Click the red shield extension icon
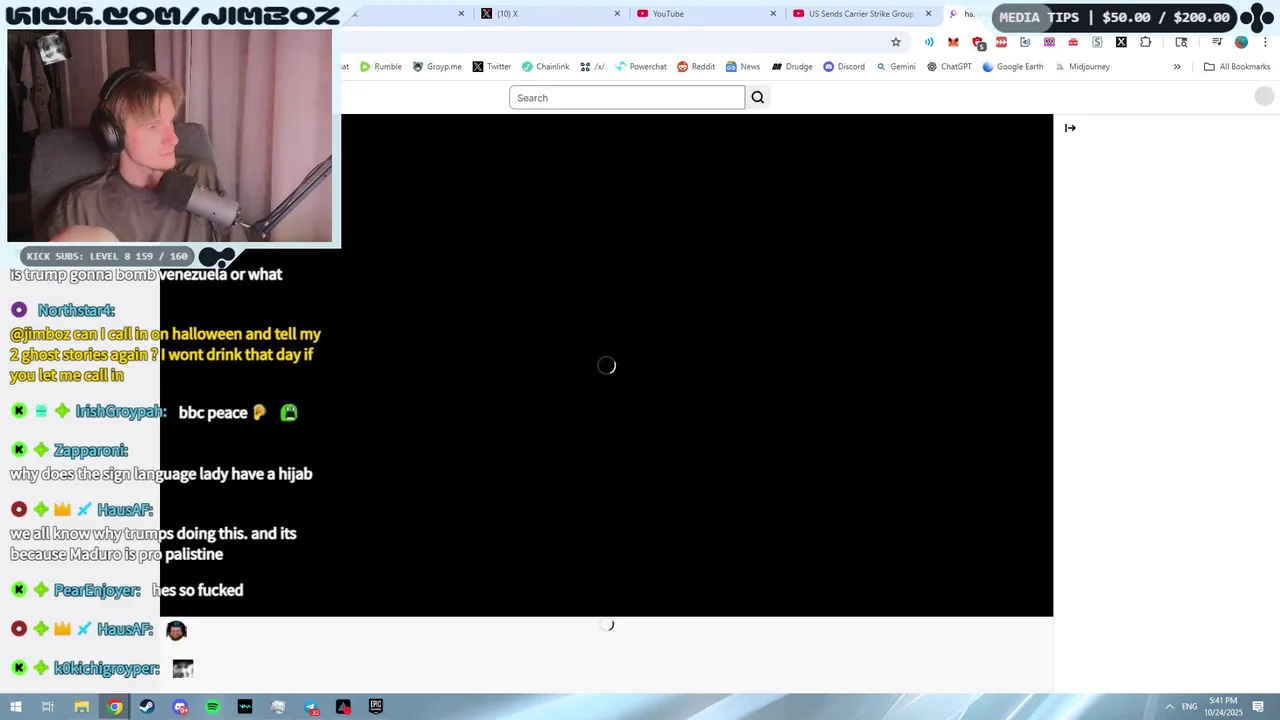The width and height of the screenshot is (1280, 720). click(977, 42)
